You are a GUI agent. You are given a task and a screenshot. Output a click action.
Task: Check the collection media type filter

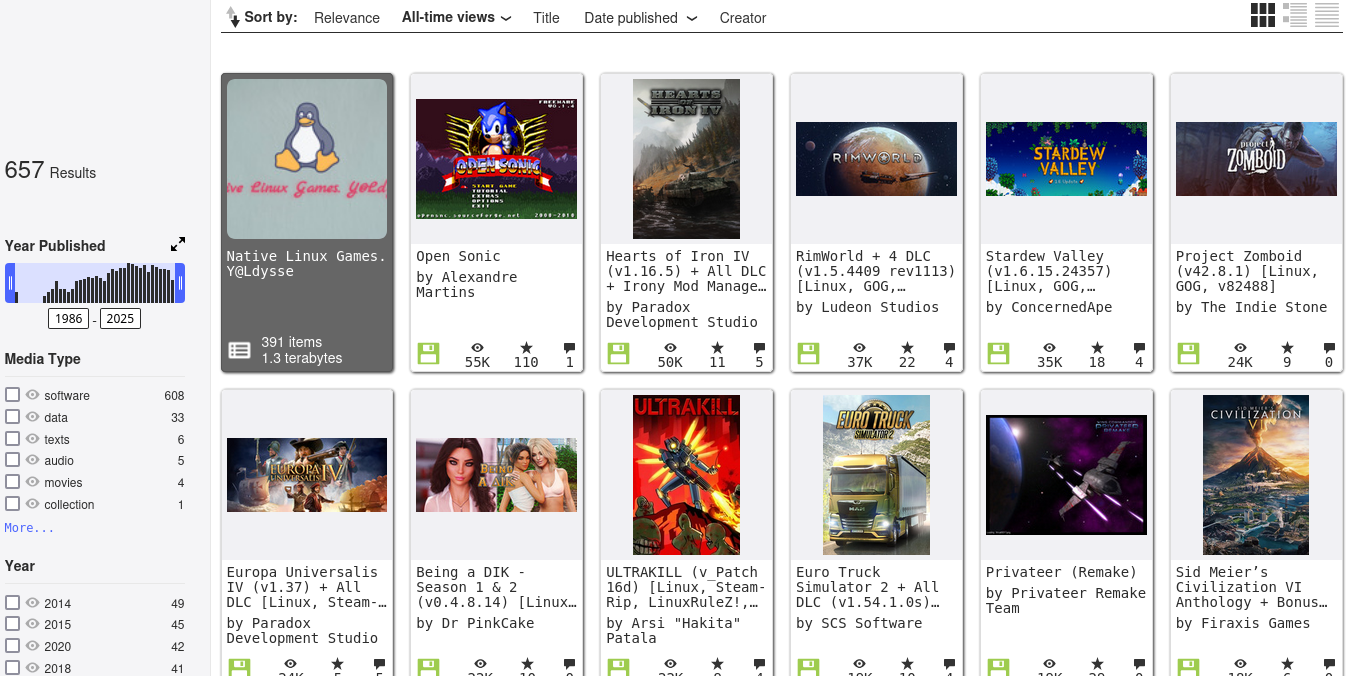[x=12, y=504]
